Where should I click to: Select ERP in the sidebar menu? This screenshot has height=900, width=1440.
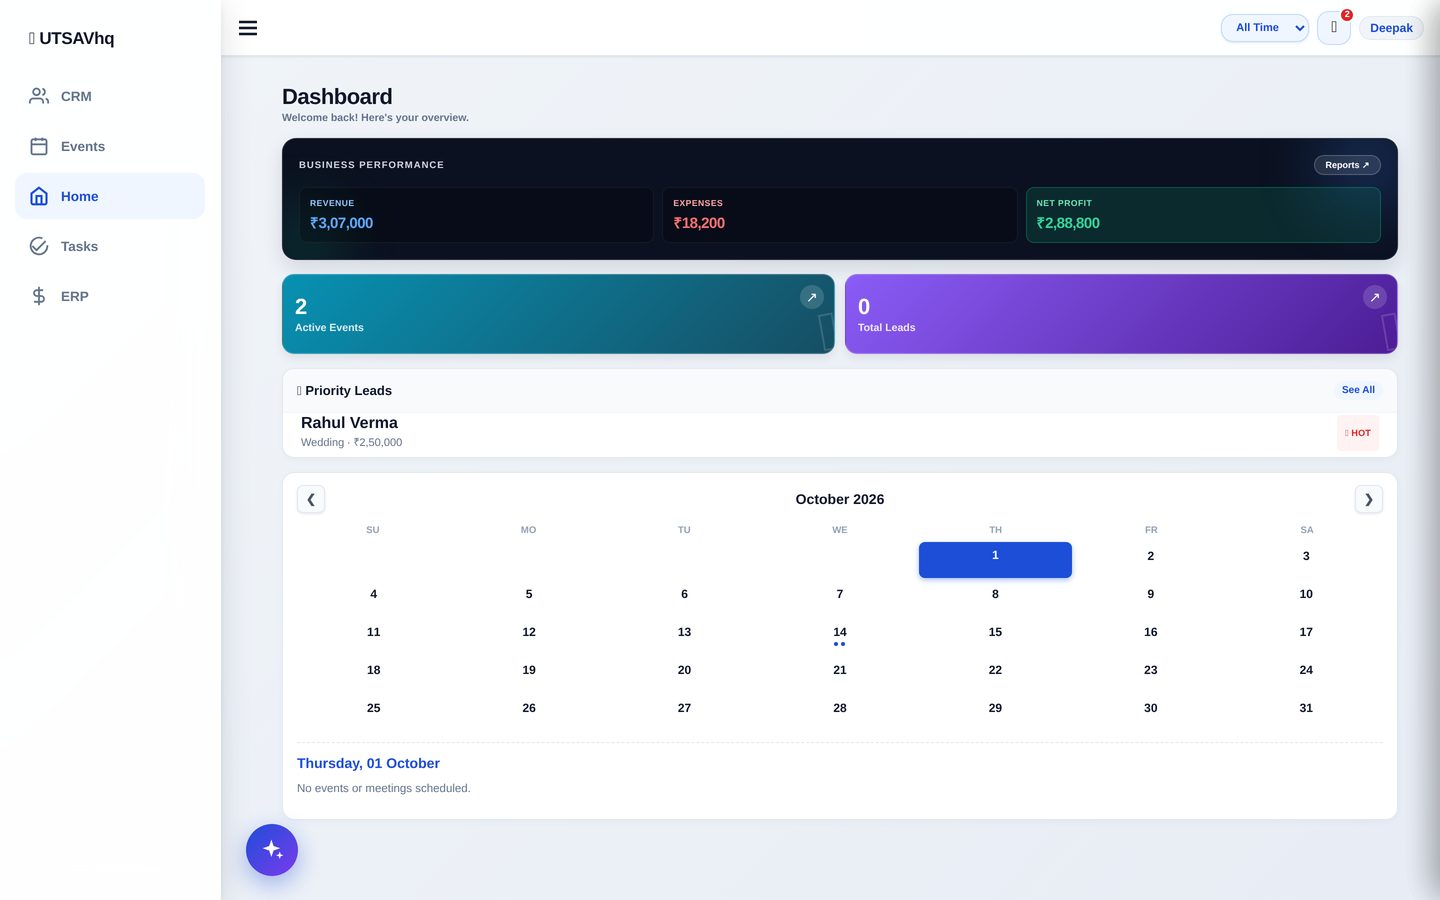pyautogui.click(x=110, y=296)
